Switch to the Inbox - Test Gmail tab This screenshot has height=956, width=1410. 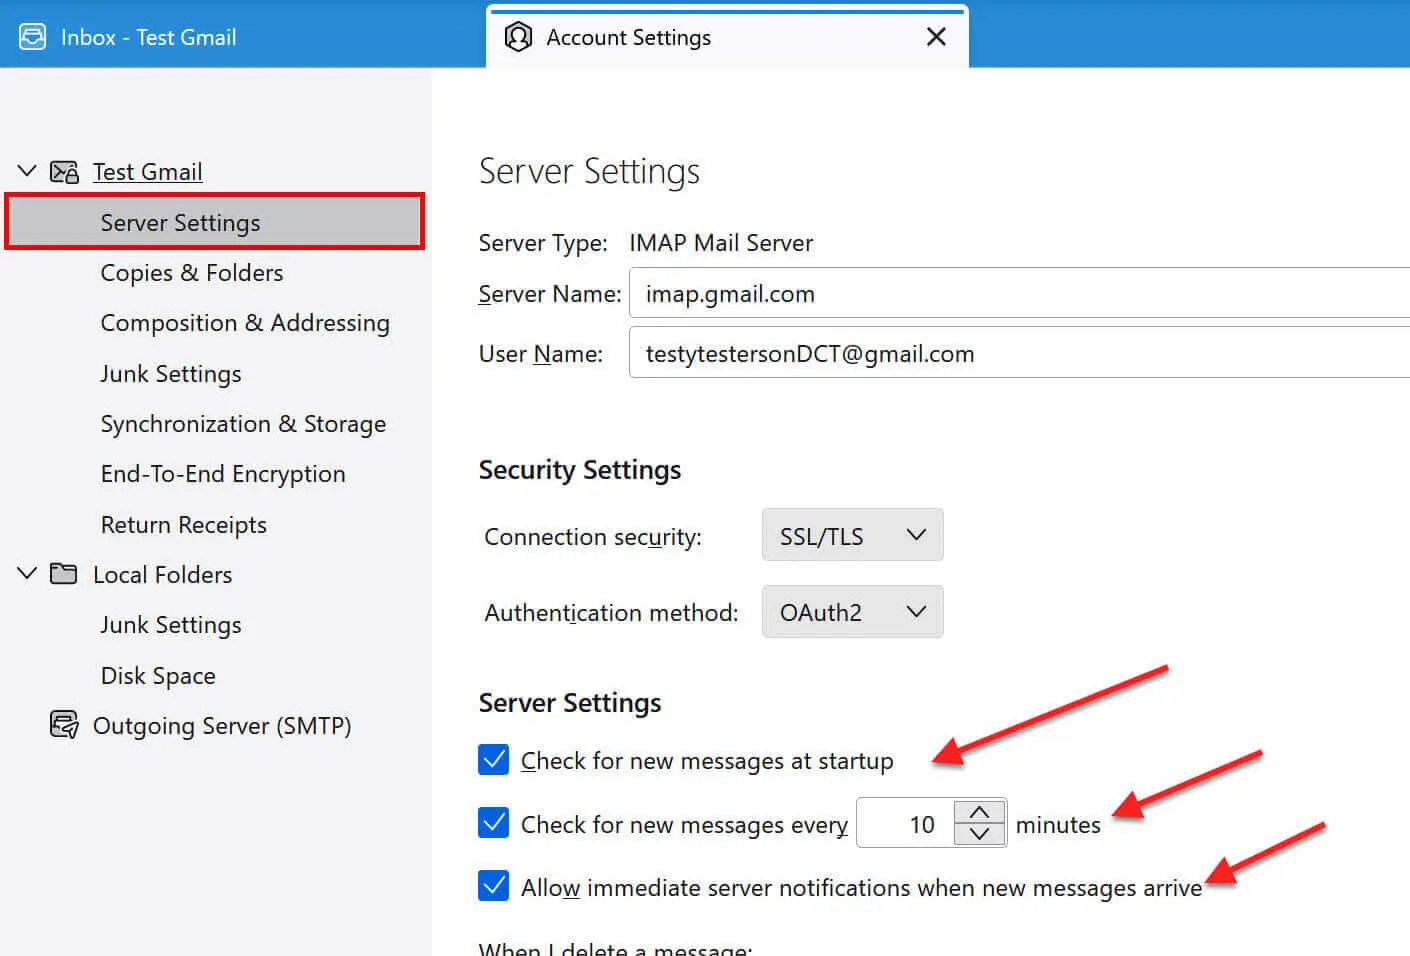click(148, 37)
